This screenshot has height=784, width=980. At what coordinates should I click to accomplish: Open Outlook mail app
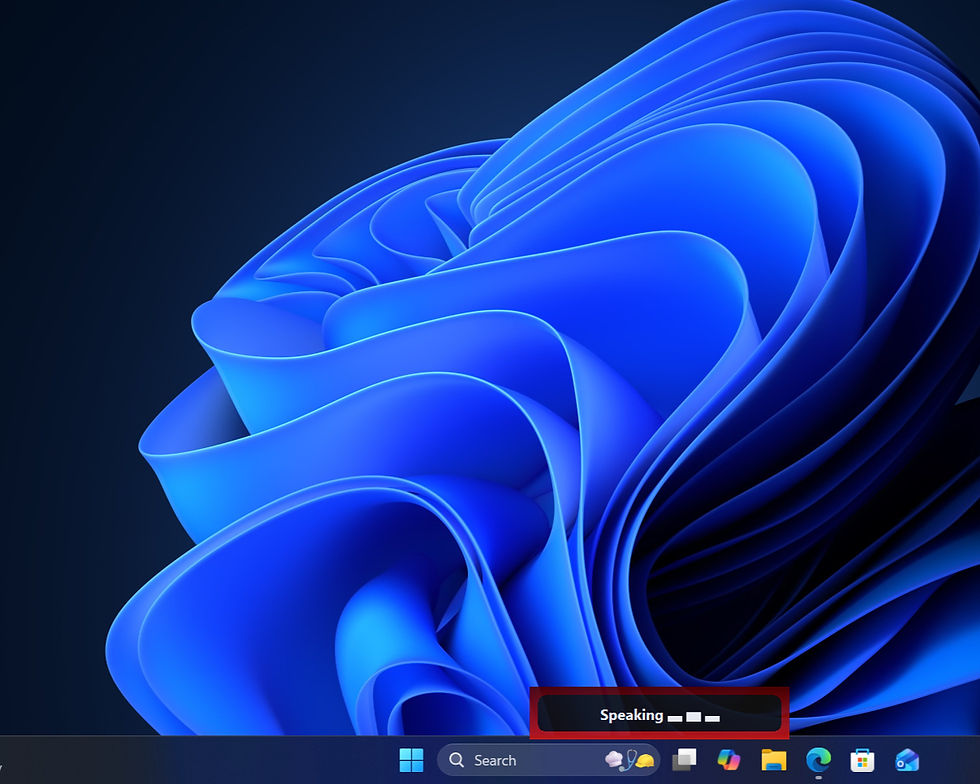click(x=907, y=760)
